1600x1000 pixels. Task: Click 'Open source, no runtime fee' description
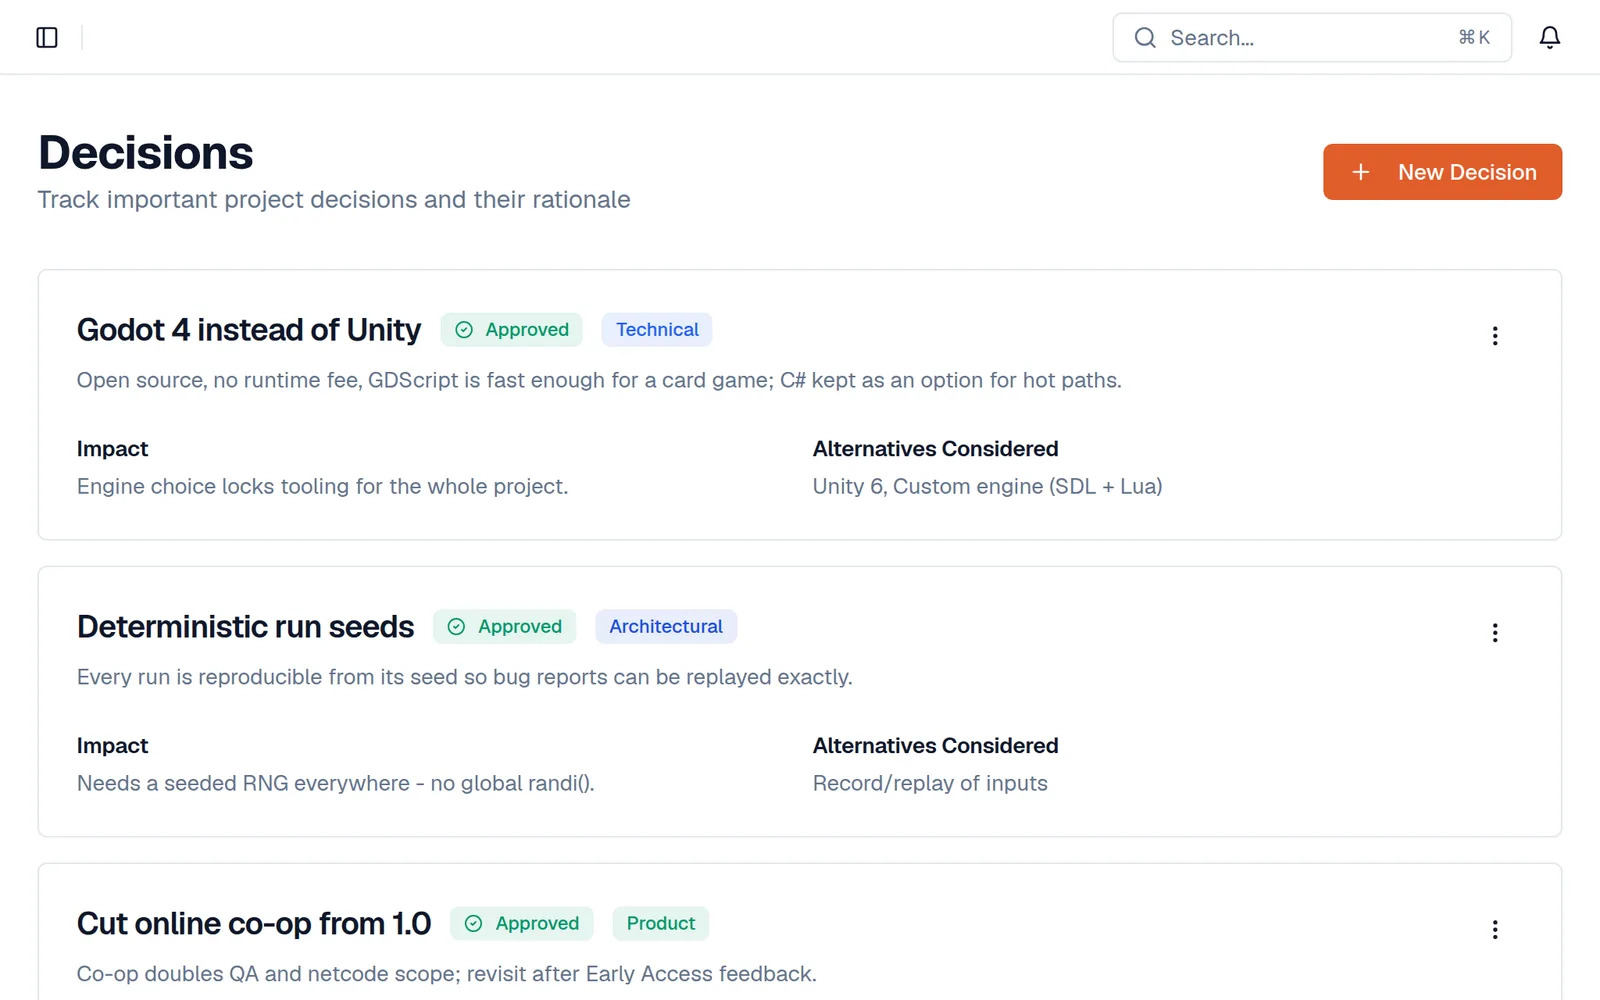[x=599, y=381]
